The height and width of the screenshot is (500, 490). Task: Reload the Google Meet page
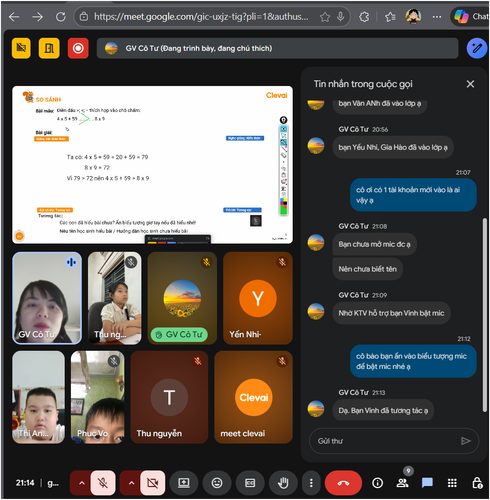pos(60,16)
